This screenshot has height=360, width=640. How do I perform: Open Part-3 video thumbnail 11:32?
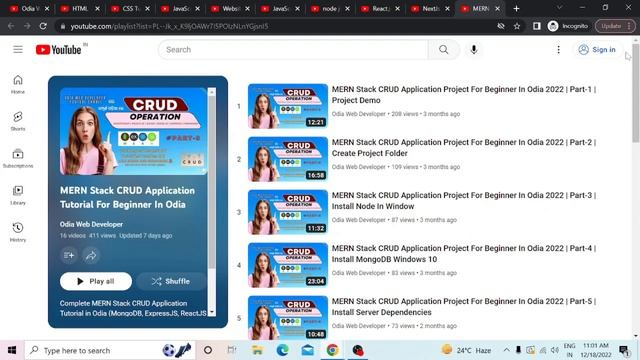[288, 212]
